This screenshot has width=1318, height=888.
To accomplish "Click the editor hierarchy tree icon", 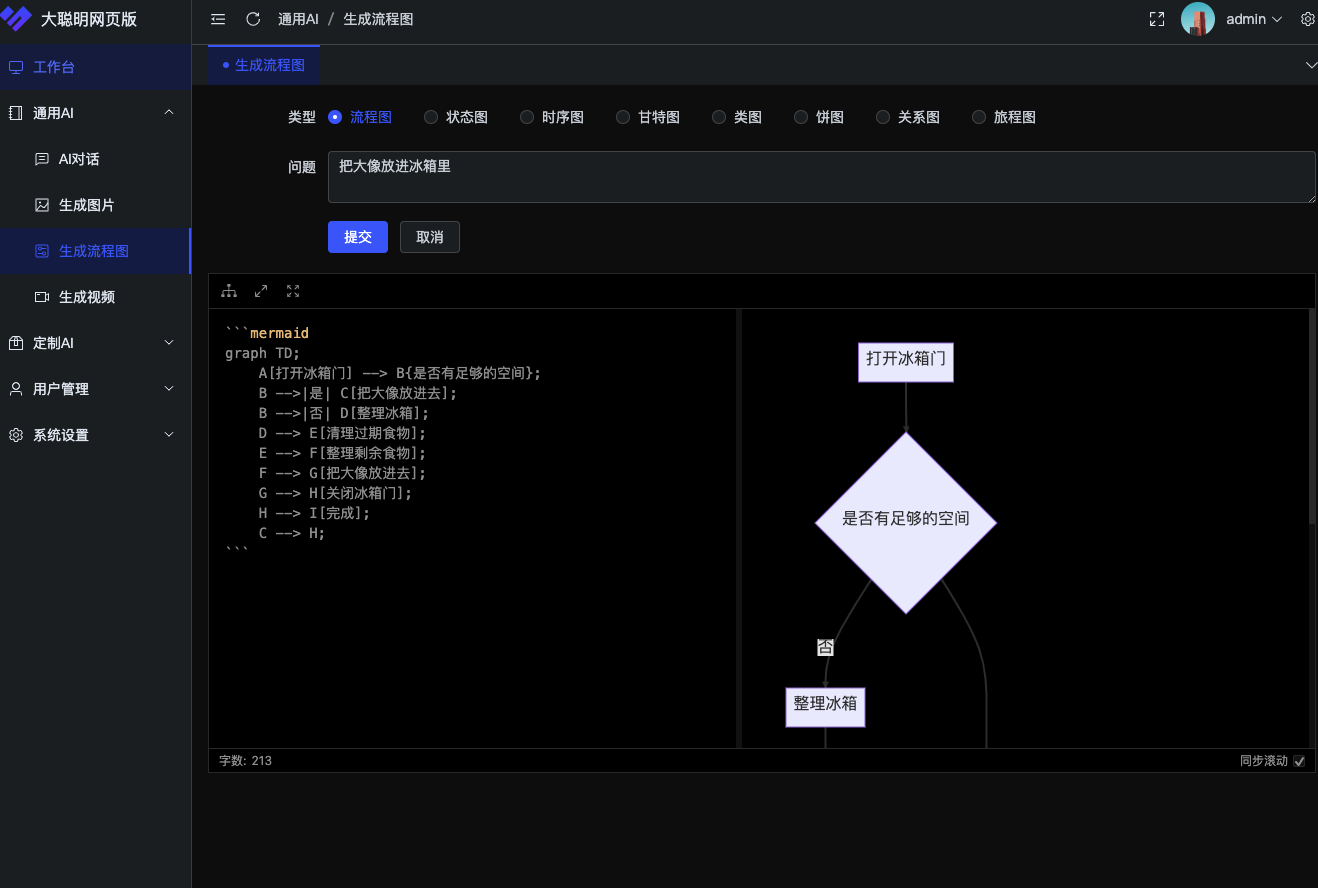I will [x=229, y=291].
